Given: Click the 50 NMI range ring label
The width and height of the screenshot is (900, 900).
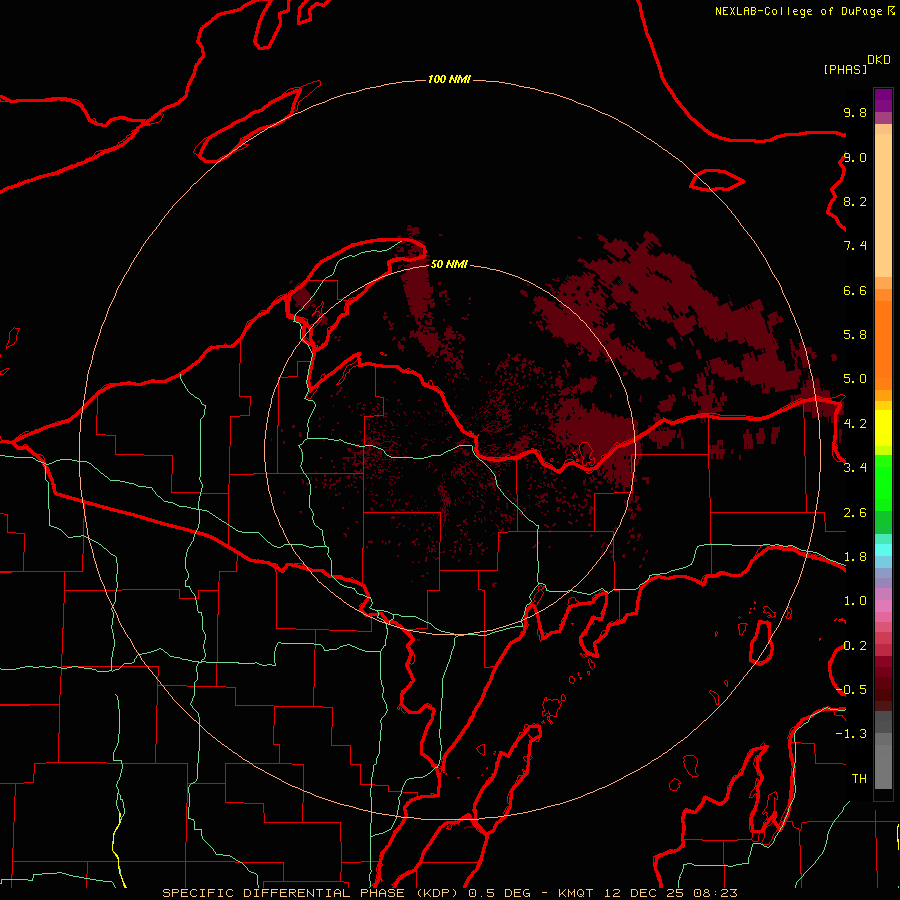Looking at the screenshot, I should (449, 264).
